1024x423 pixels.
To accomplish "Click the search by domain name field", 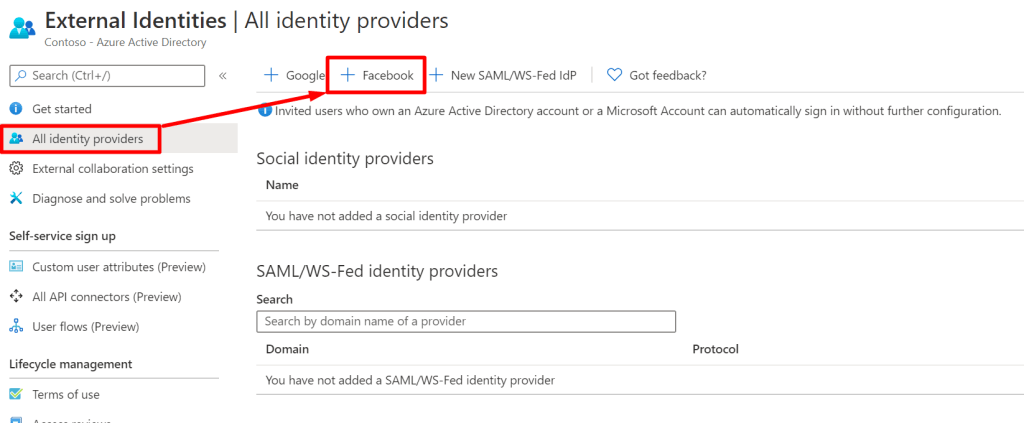I will 466,322.
